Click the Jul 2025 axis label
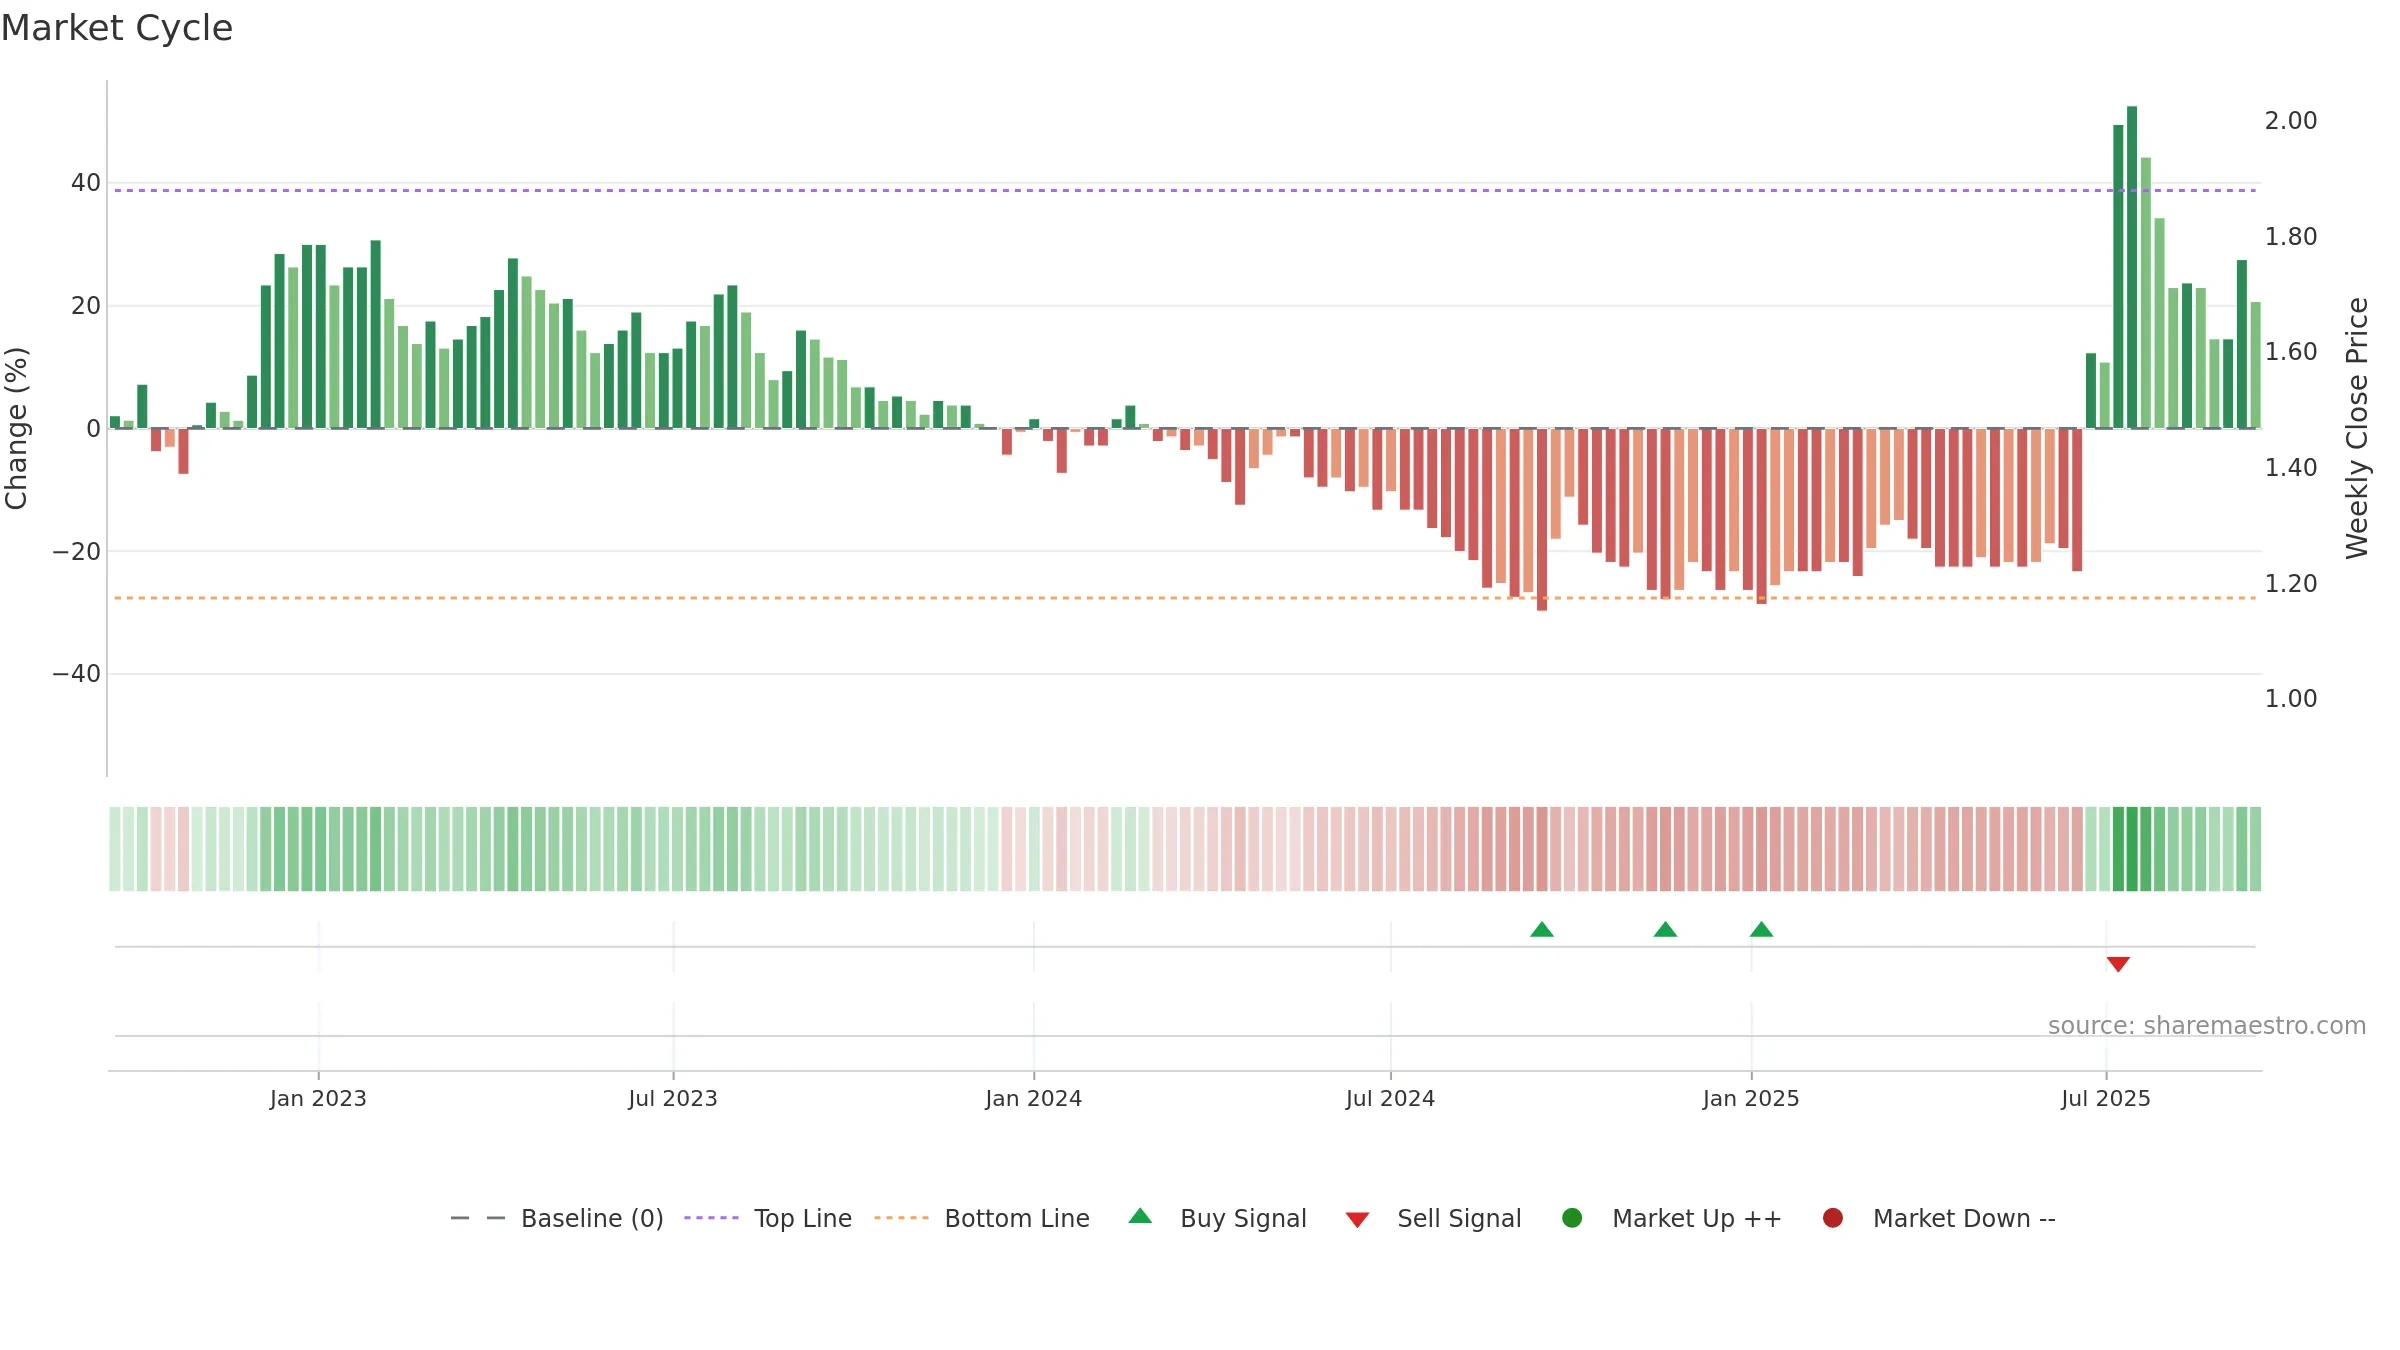The height and width of the screenshot is (1350, 2400). click(2106, 1099)
